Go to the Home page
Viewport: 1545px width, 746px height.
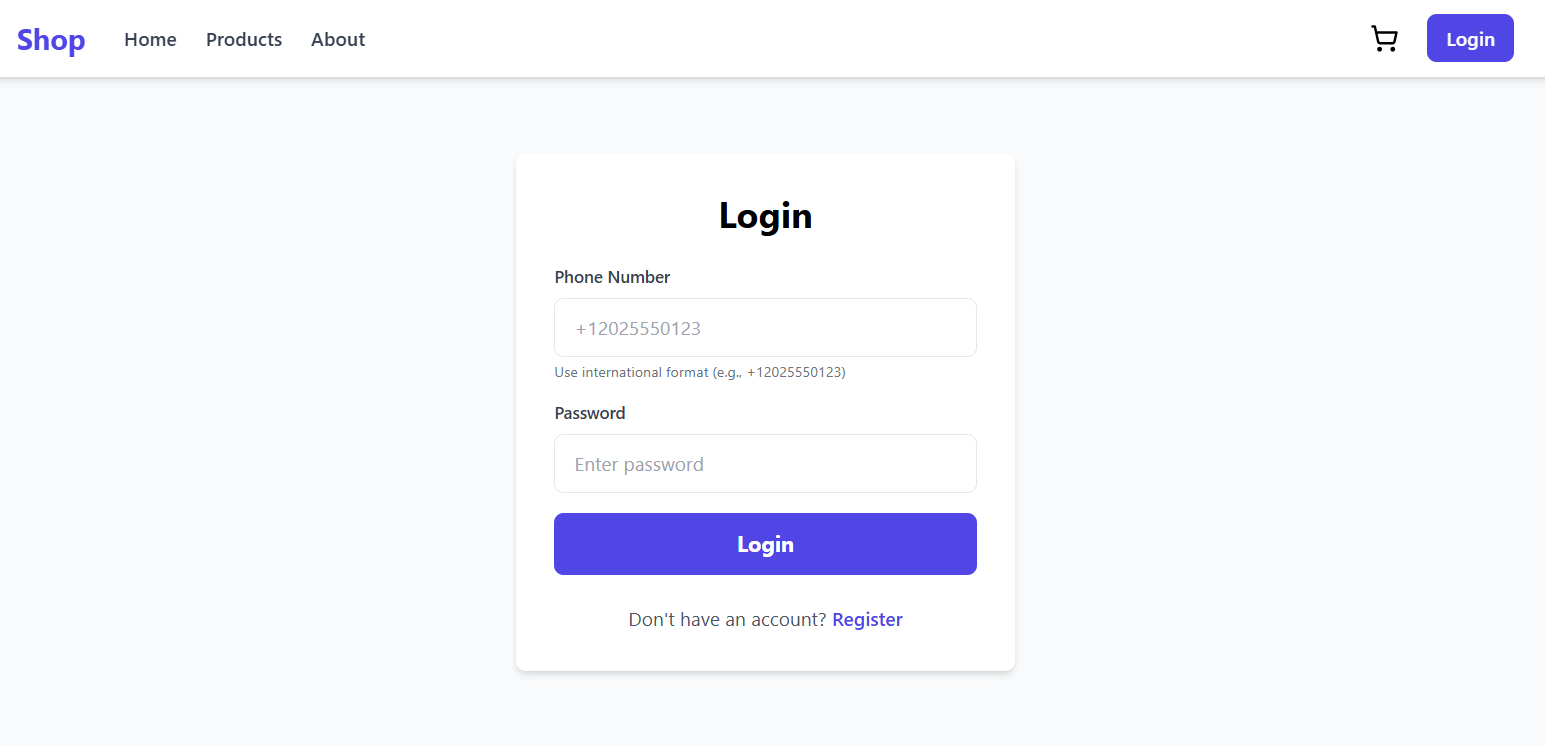click(150, 40)
